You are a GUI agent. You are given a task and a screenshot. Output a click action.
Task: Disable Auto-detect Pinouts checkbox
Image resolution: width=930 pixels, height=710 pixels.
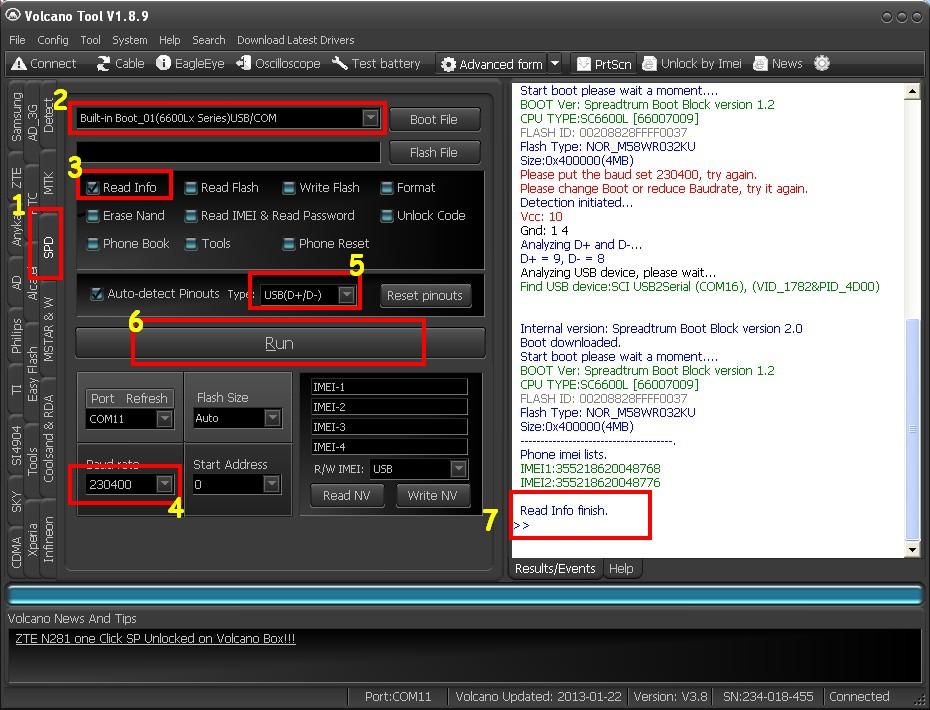[x=96, y=294]
